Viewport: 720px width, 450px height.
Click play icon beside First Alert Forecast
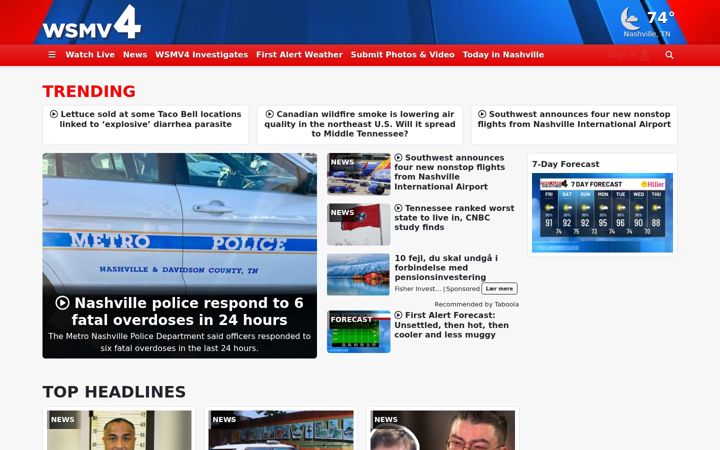point(398,315)
